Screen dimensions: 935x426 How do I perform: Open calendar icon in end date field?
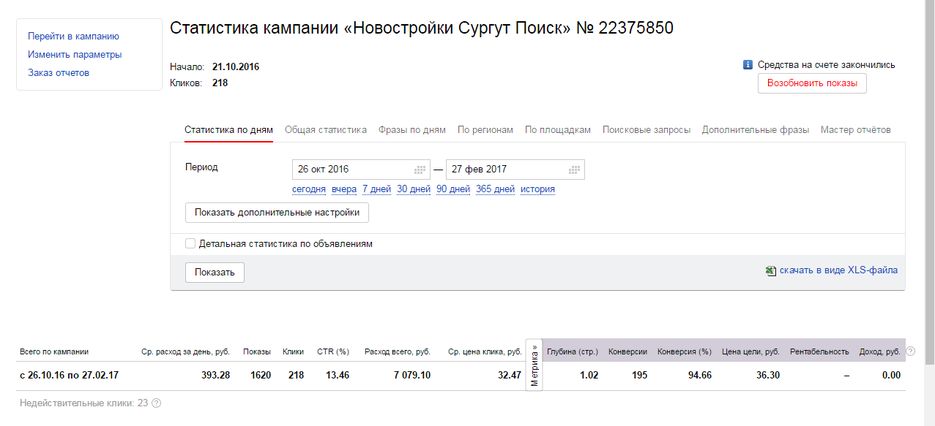tap(574, 170)
